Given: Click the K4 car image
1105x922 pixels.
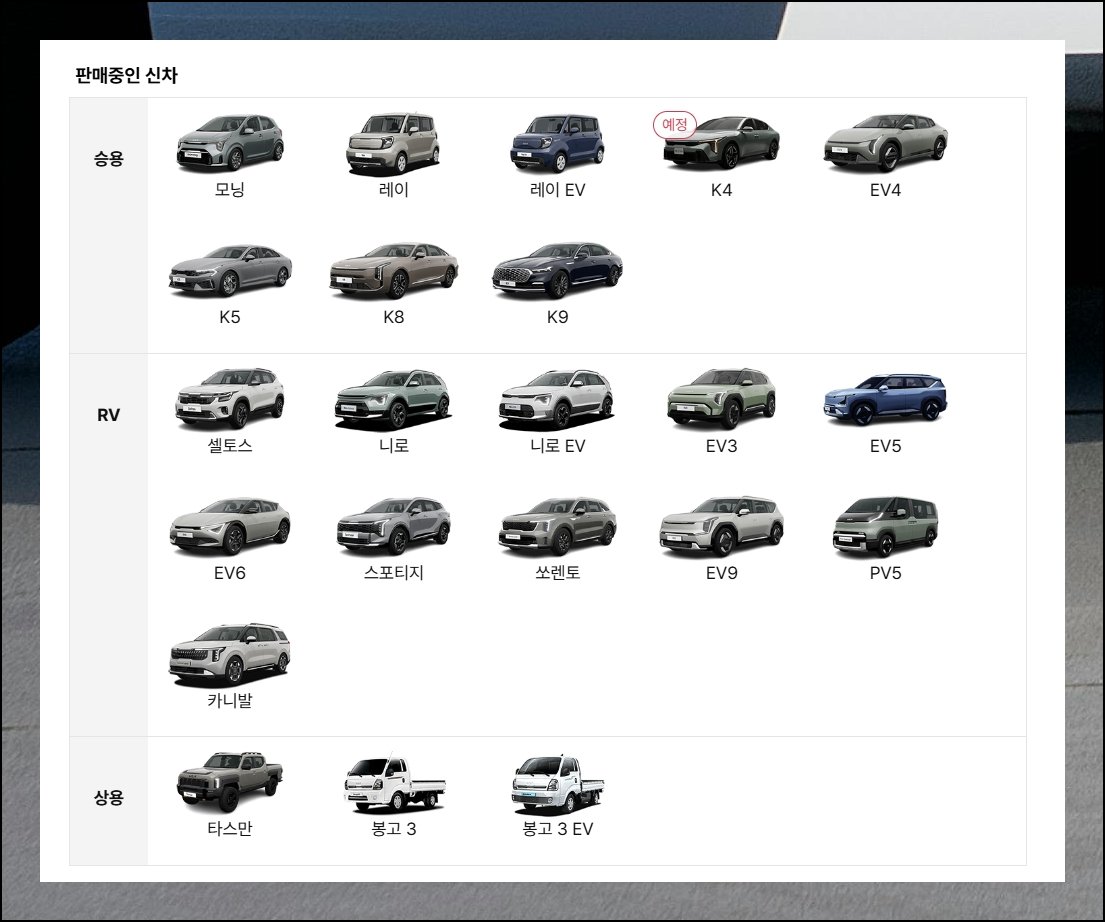Looking at the screenshot, I should click(721, 143).
